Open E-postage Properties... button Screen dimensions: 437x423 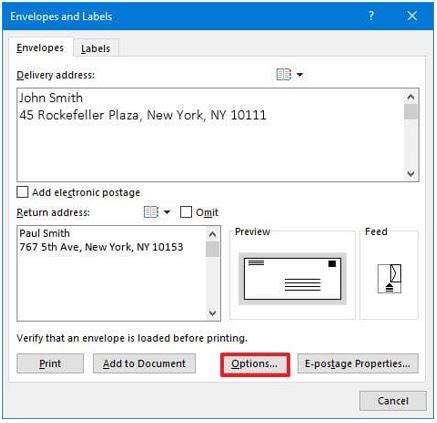point(358,363)
